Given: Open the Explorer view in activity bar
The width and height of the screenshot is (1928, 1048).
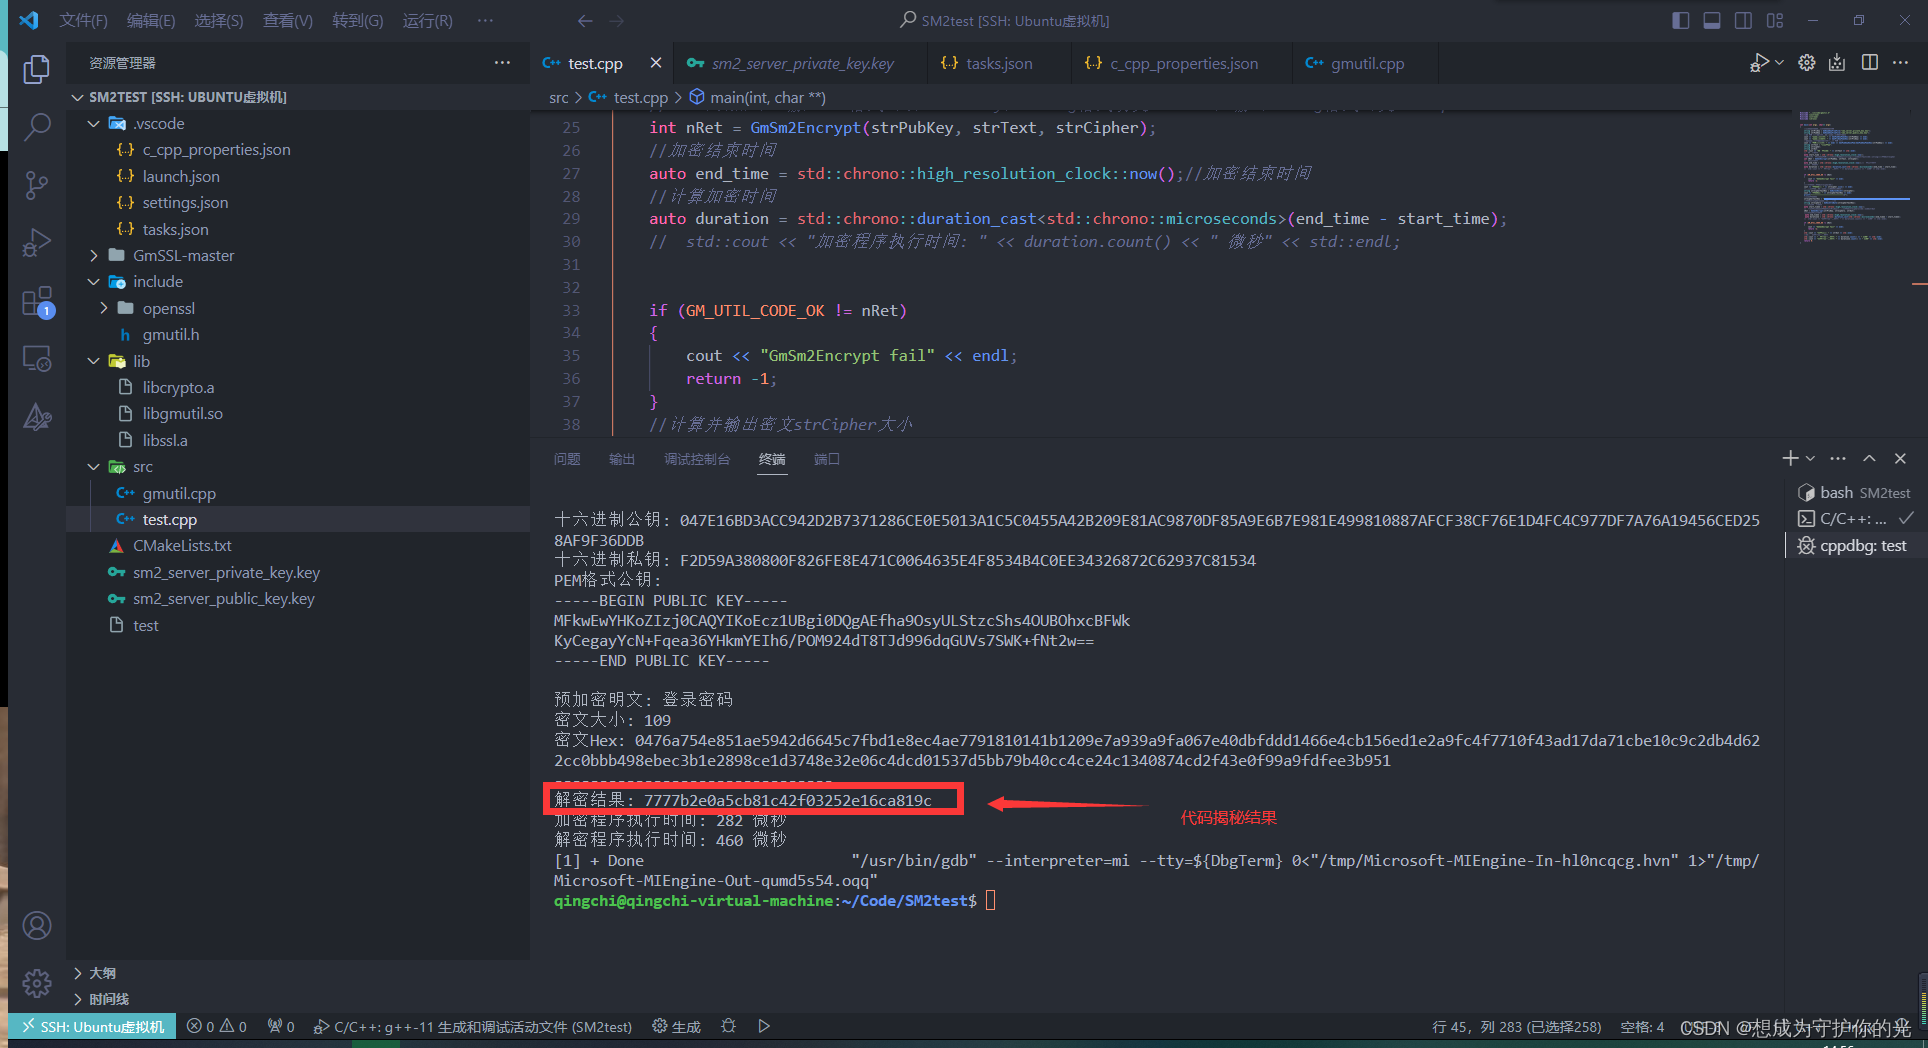Looking at the screenshot, I should (37, 69).
